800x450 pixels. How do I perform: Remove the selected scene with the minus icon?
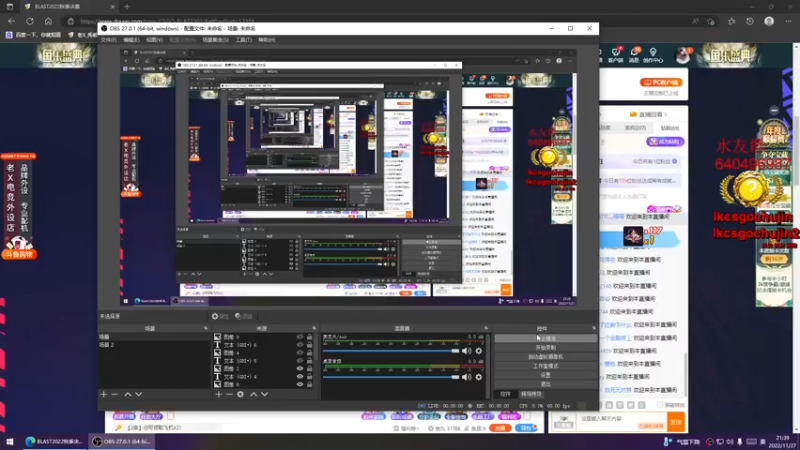click(114, 394)
